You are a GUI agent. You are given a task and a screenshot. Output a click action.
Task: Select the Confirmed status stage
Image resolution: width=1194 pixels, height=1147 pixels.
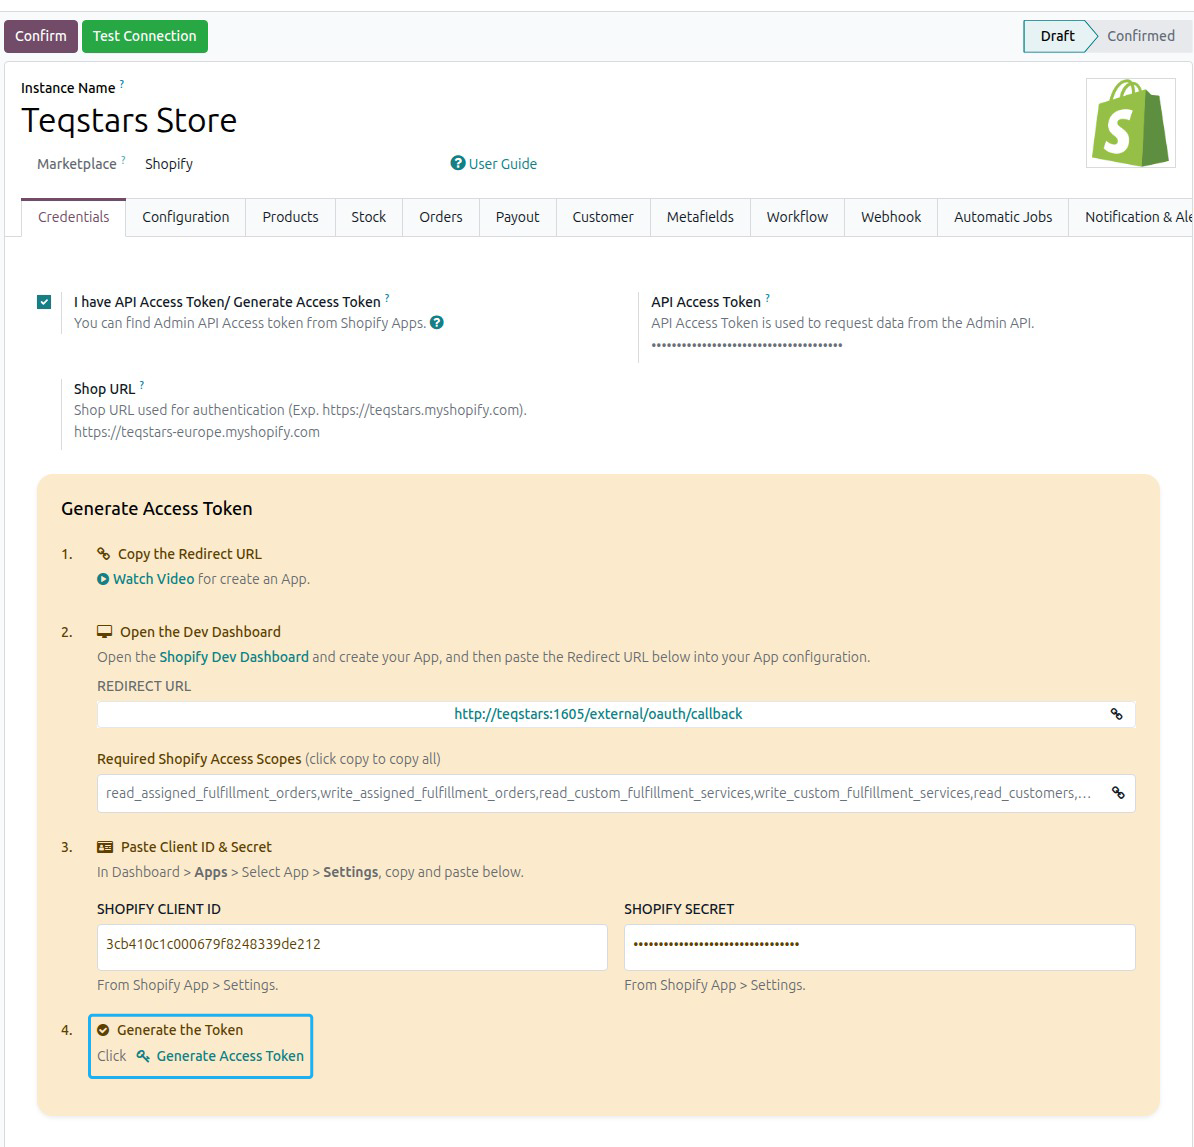click(x=1141, y=36)
